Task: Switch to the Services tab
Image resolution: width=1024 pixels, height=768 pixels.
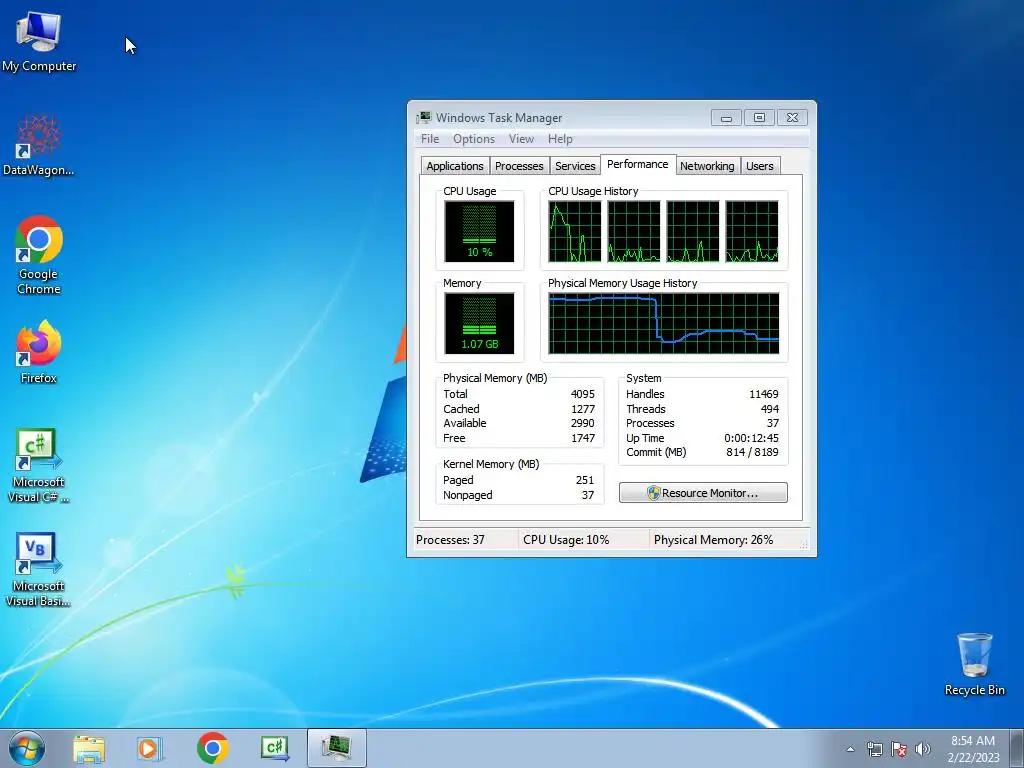Action: [x=575, y=166]
